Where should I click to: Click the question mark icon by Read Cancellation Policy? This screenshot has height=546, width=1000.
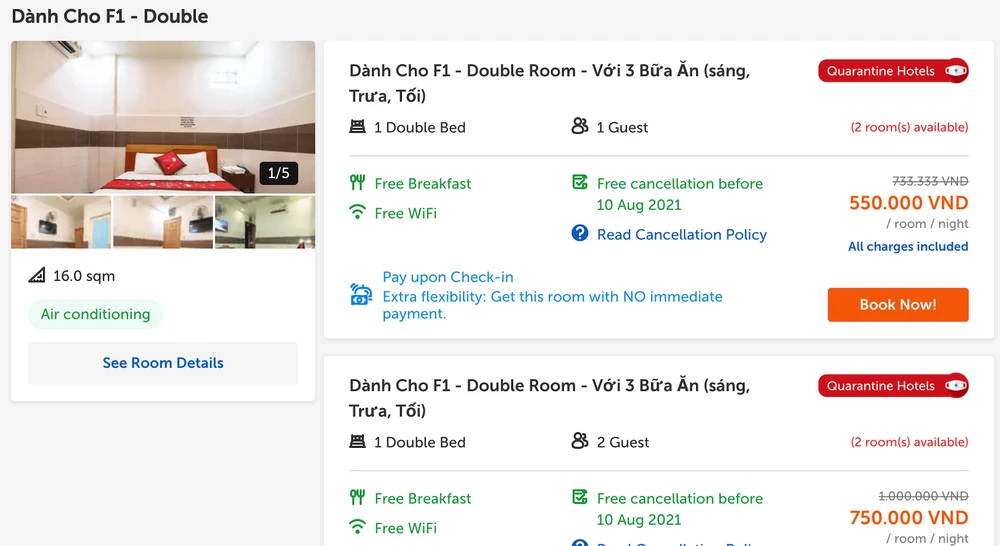tap(580, 234)
